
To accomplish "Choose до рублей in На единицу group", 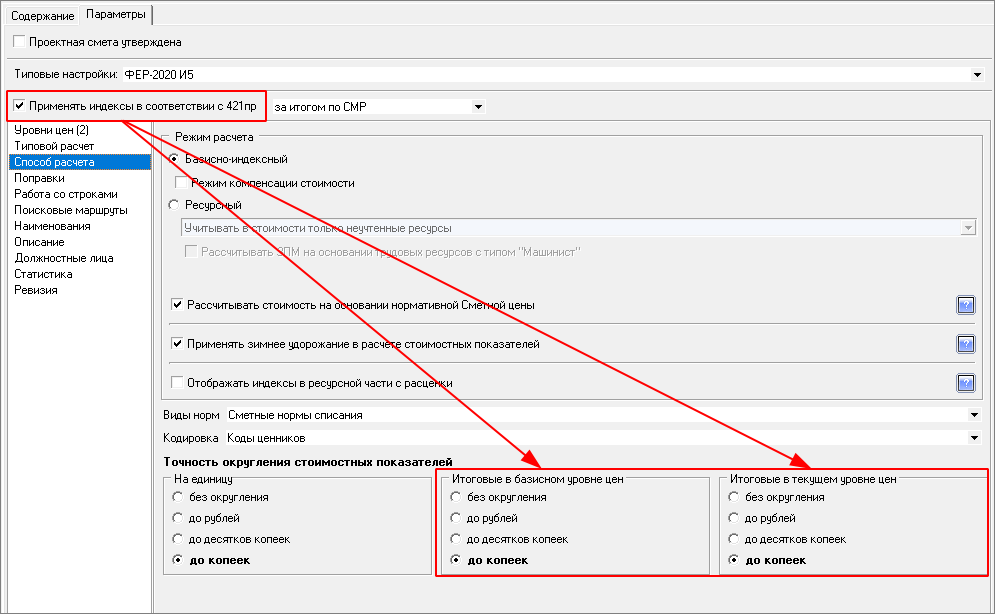I will point(178,518).
